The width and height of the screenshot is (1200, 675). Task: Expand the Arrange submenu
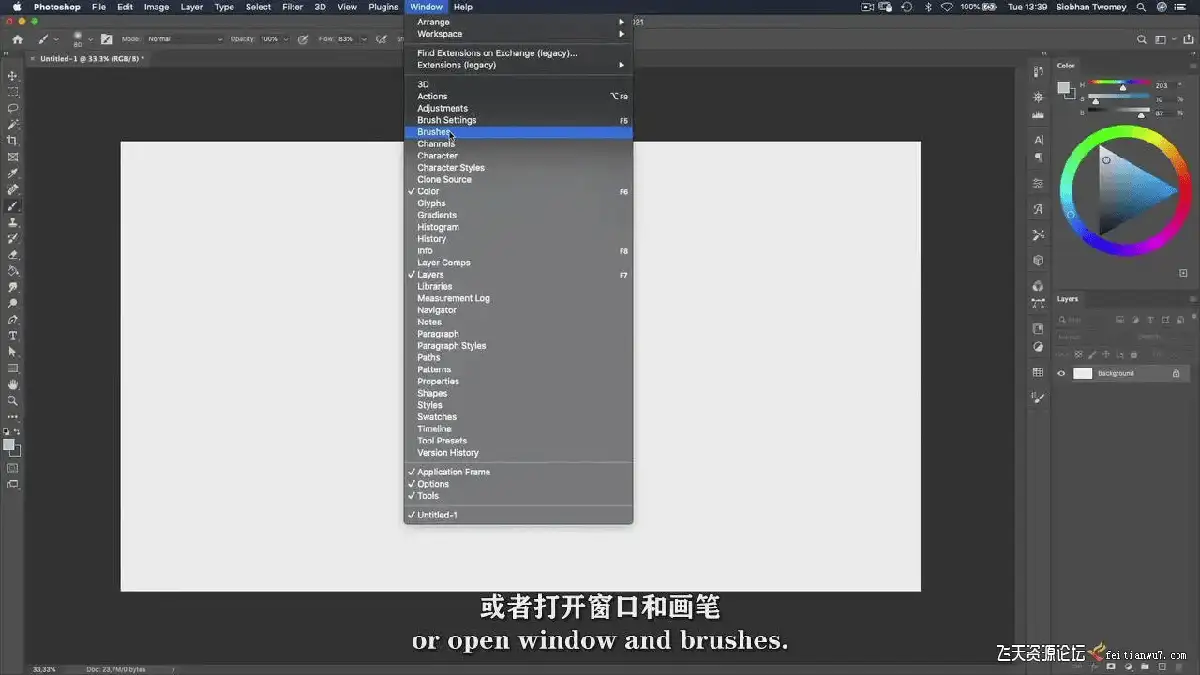[x=518, y=22]
